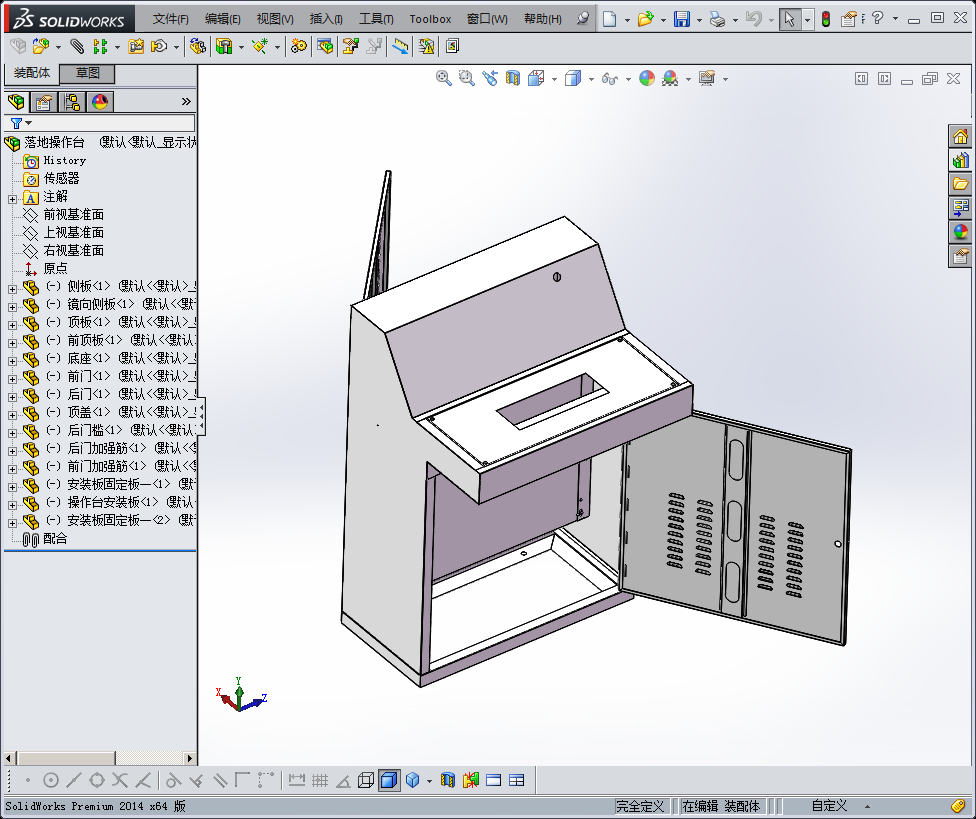The image size is (976, 819).
Task: Click the Zoom to Area icon
Action: 467,78
